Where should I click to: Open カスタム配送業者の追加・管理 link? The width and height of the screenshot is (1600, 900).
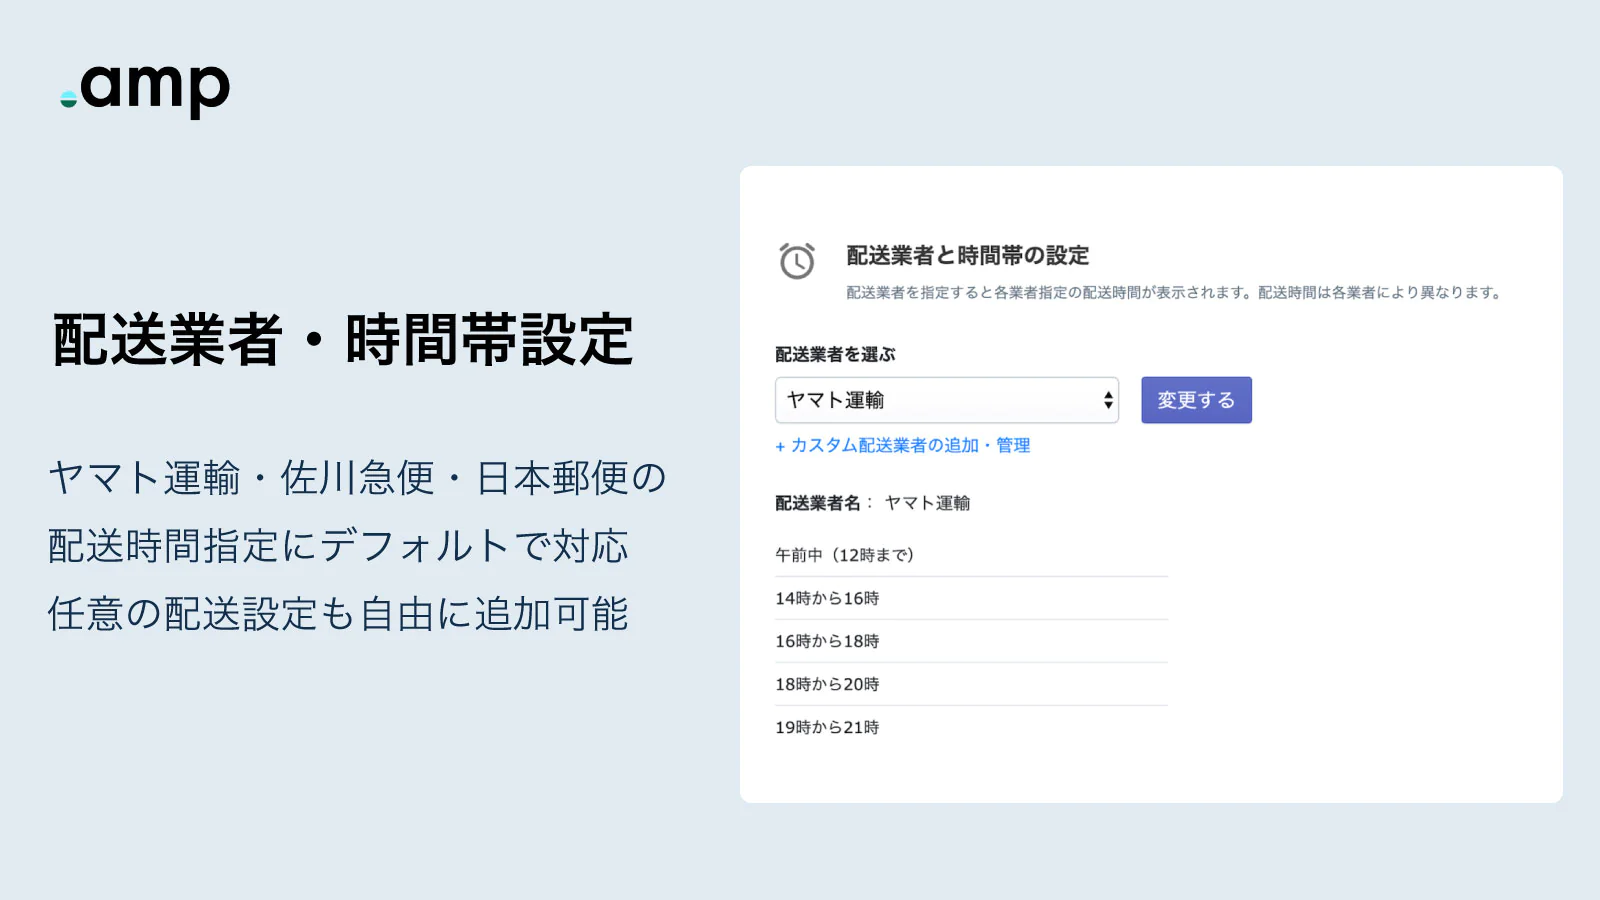point(902,445)
